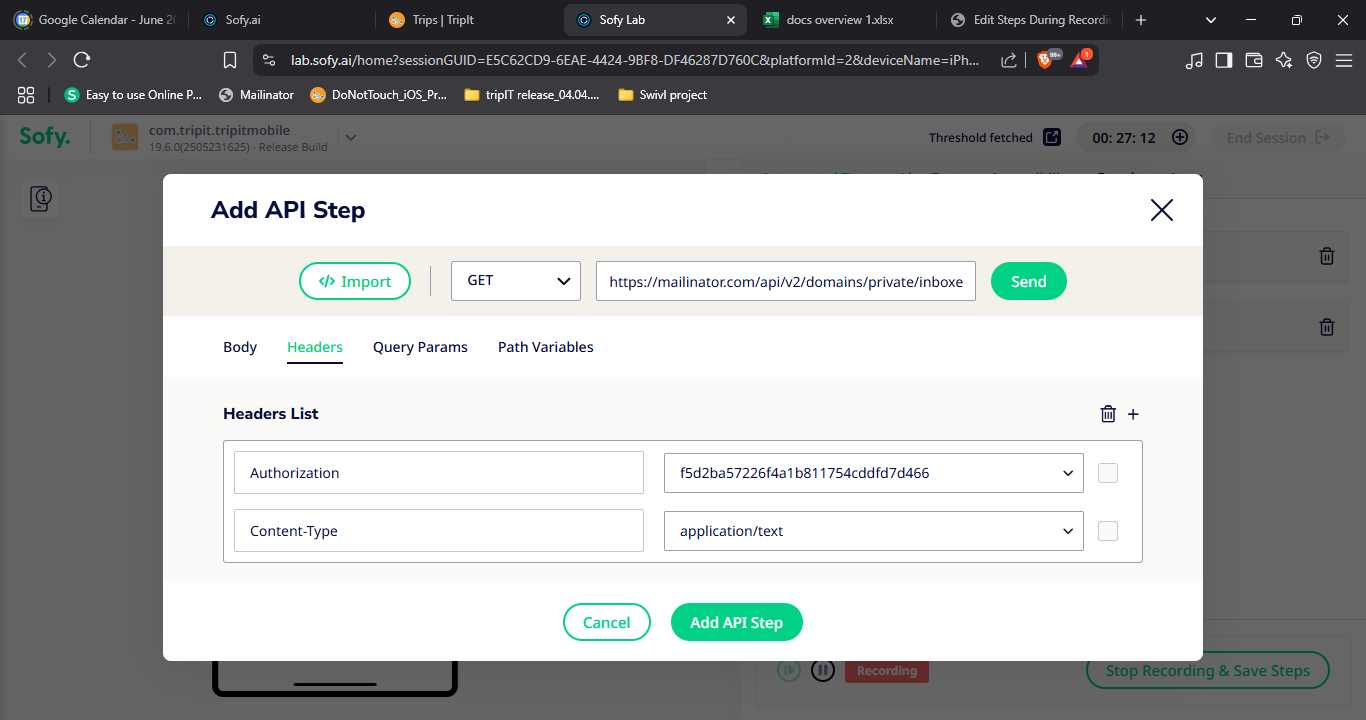Open Brave Wallet icon
Image resolution: width=1366 pixels, height=720 pixels.
point(1254,60)
